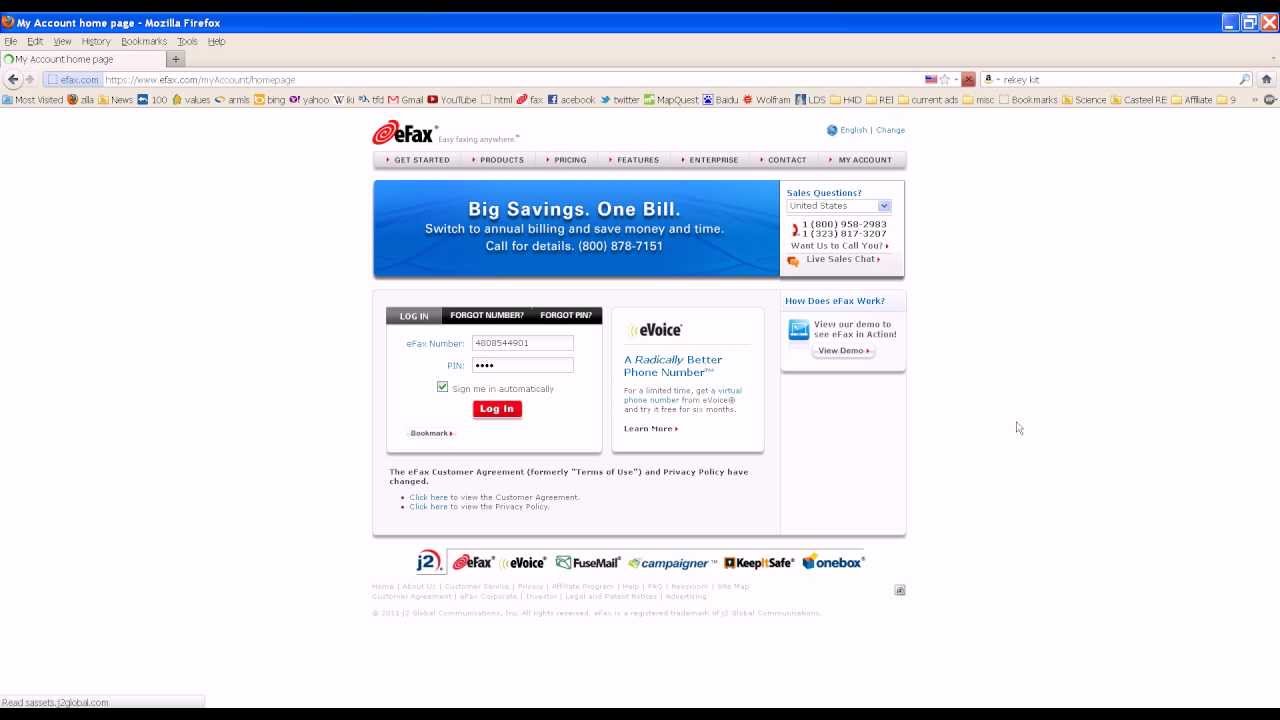The image size is (1280, 720).
Task: Open the search engine selector dropdown
Action: [x=991, y=79]
